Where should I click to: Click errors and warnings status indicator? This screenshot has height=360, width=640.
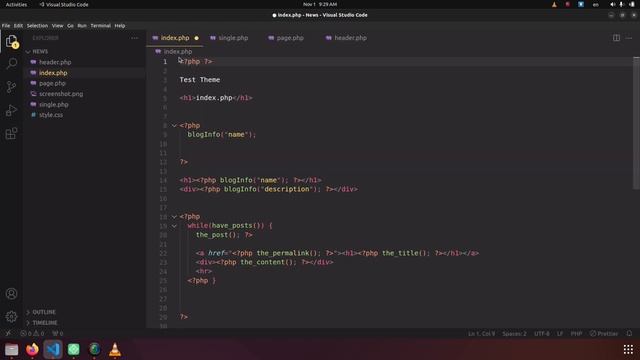[32, 333]
